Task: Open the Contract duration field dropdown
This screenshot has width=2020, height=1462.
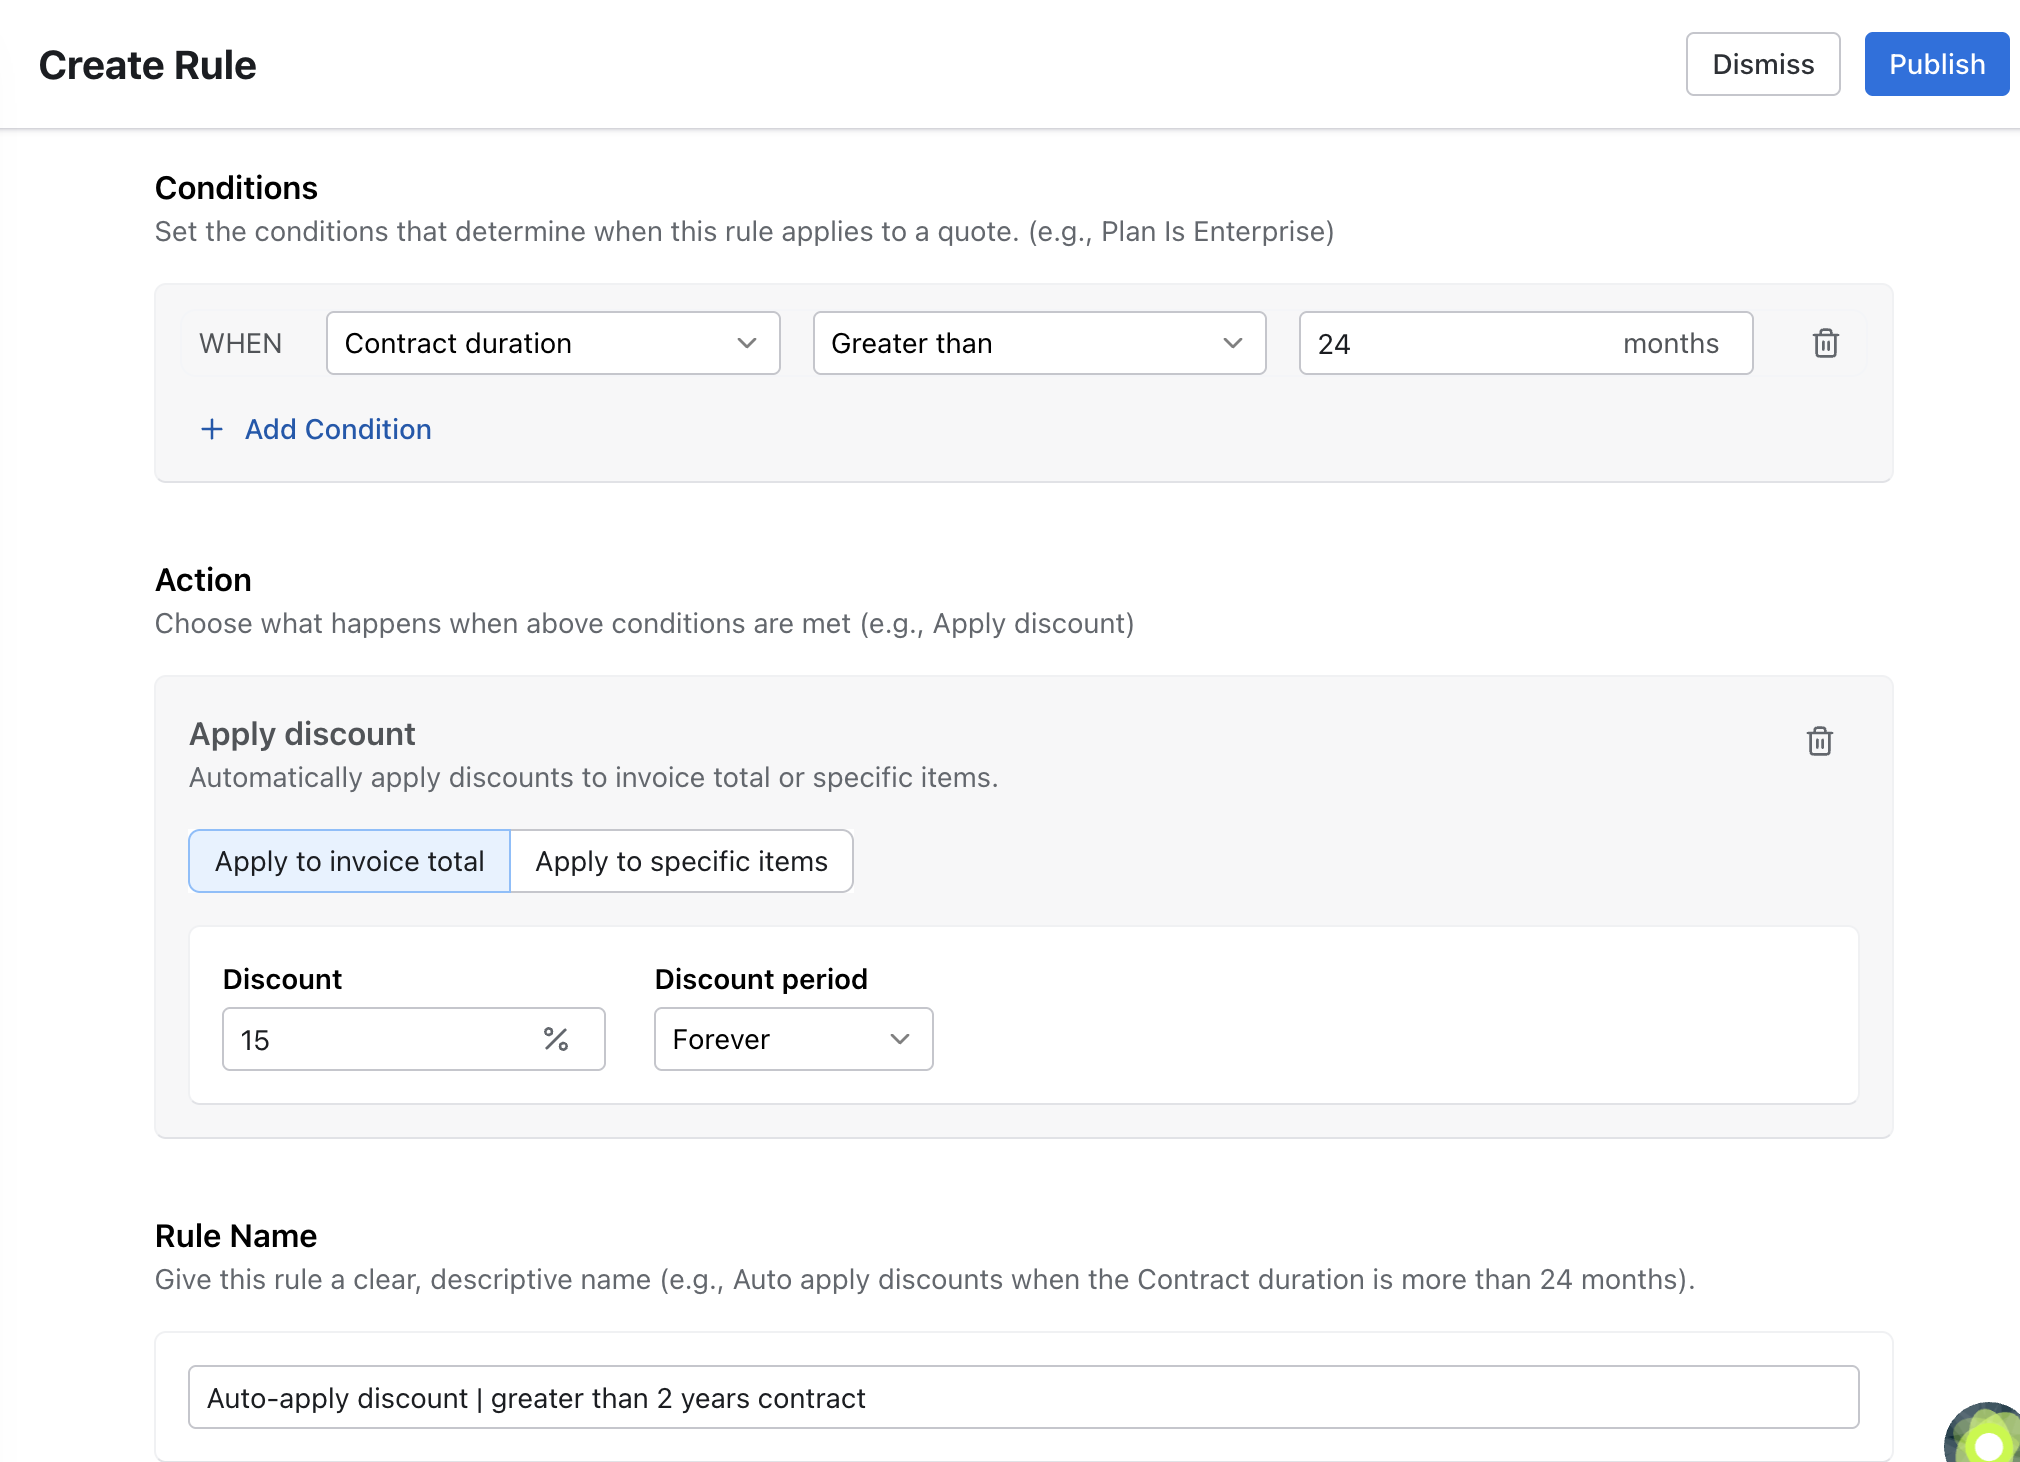Action: point(530,343)
